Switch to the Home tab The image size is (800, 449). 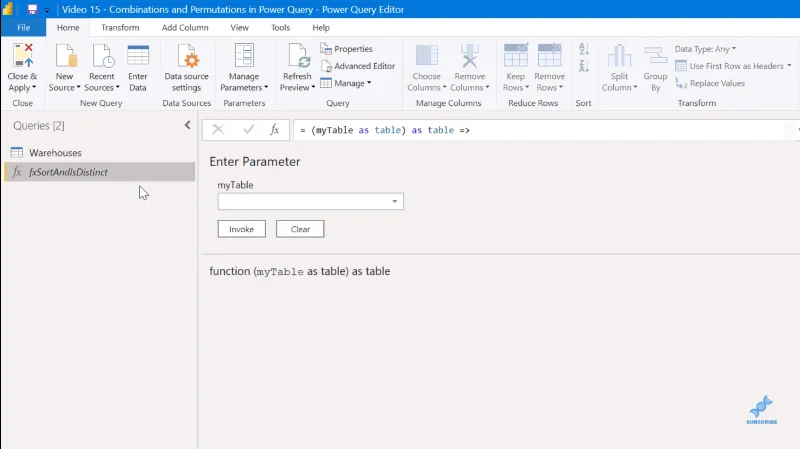point(68,28)
